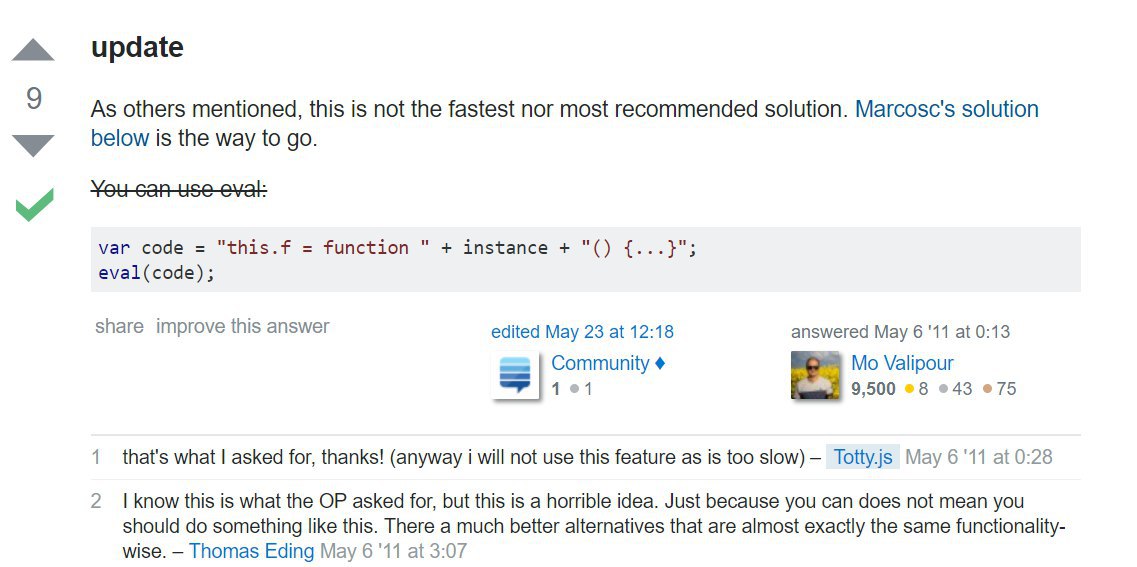The height and width of the screenshot is (567, 1137).
Task: Upvote the answer with the up arrow
Action: coord(33,50)
